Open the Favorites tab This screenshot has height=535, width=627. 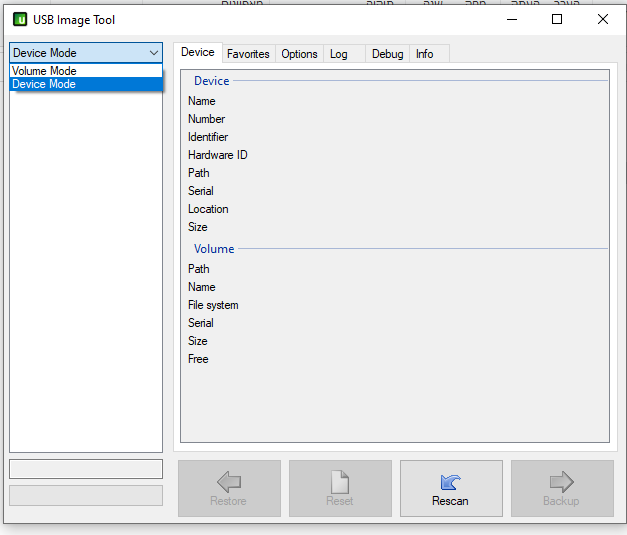click(248, 54)
